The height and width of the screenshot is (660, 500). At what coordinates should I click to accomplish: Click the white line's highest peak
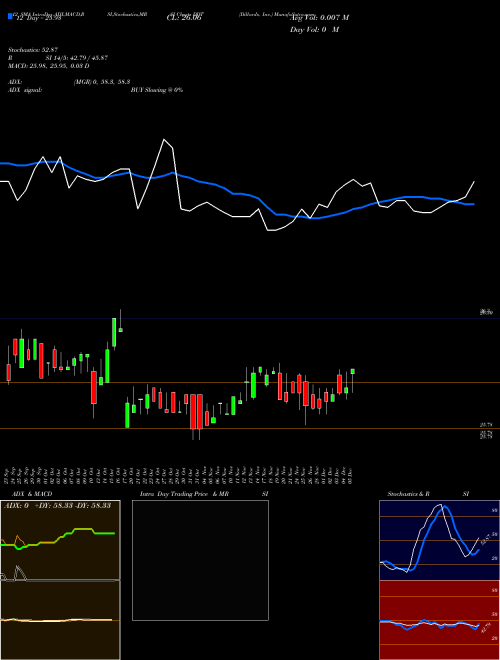tap(164, 139)
